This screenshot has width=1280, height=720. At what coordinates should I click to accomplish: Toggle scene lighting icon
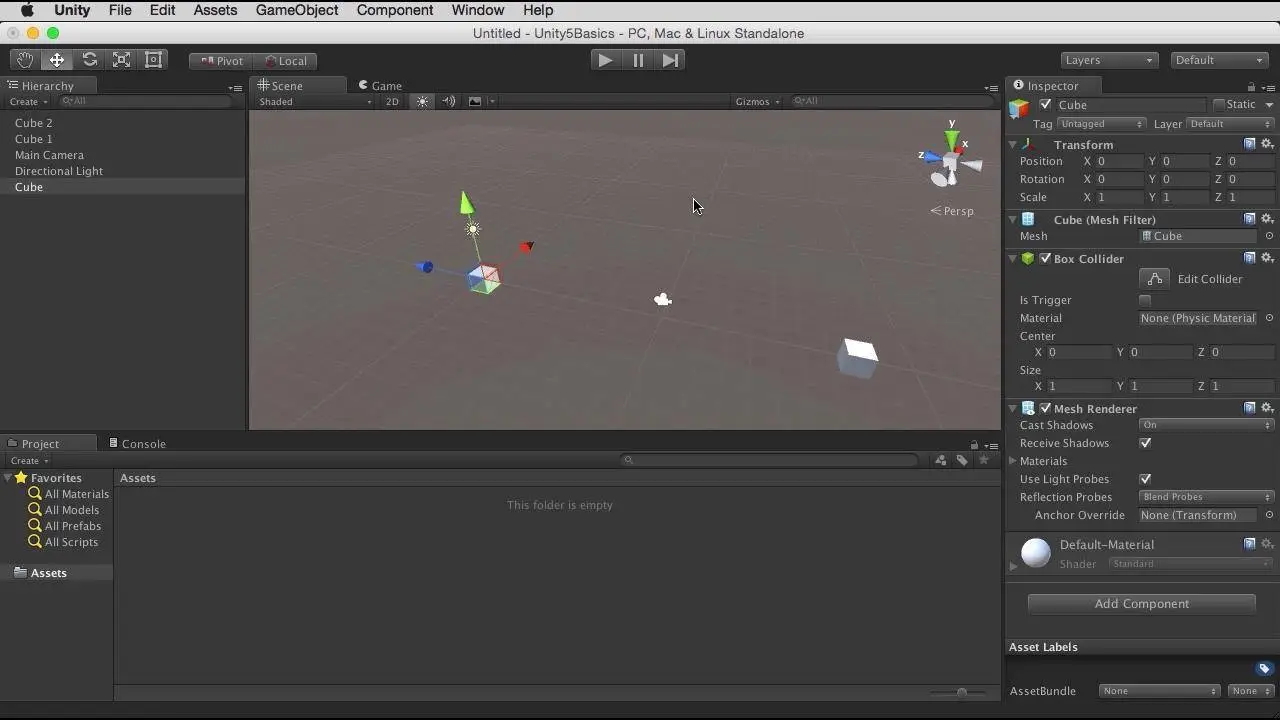coord(422,101)
